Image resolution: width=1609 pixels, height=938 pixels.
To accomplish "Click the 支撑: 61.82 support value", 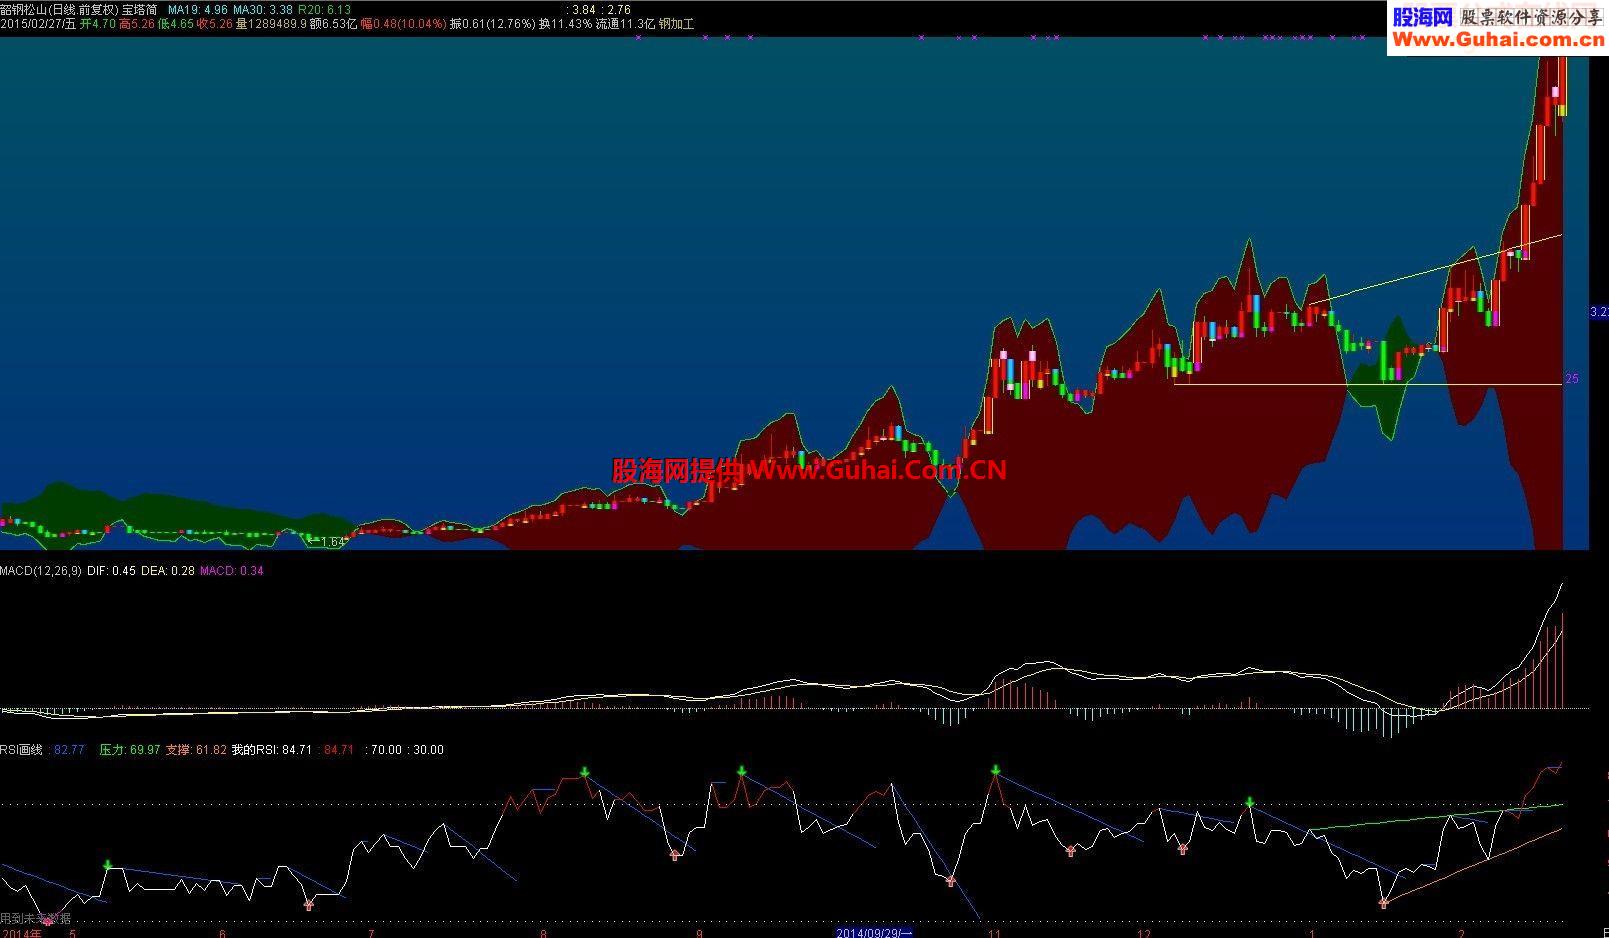I will (196, 750).
